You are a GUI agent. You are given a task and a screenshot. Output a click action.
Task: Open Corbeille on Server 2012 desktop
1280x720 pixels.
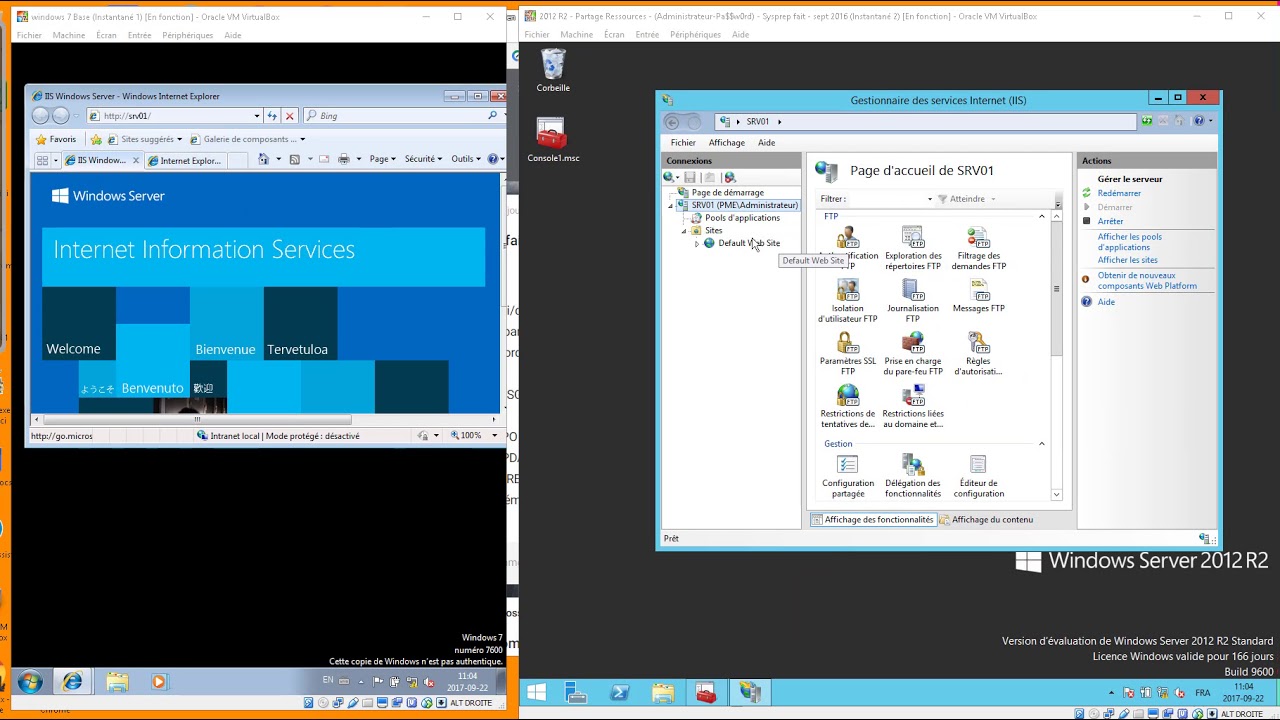(x=553, y=71)
